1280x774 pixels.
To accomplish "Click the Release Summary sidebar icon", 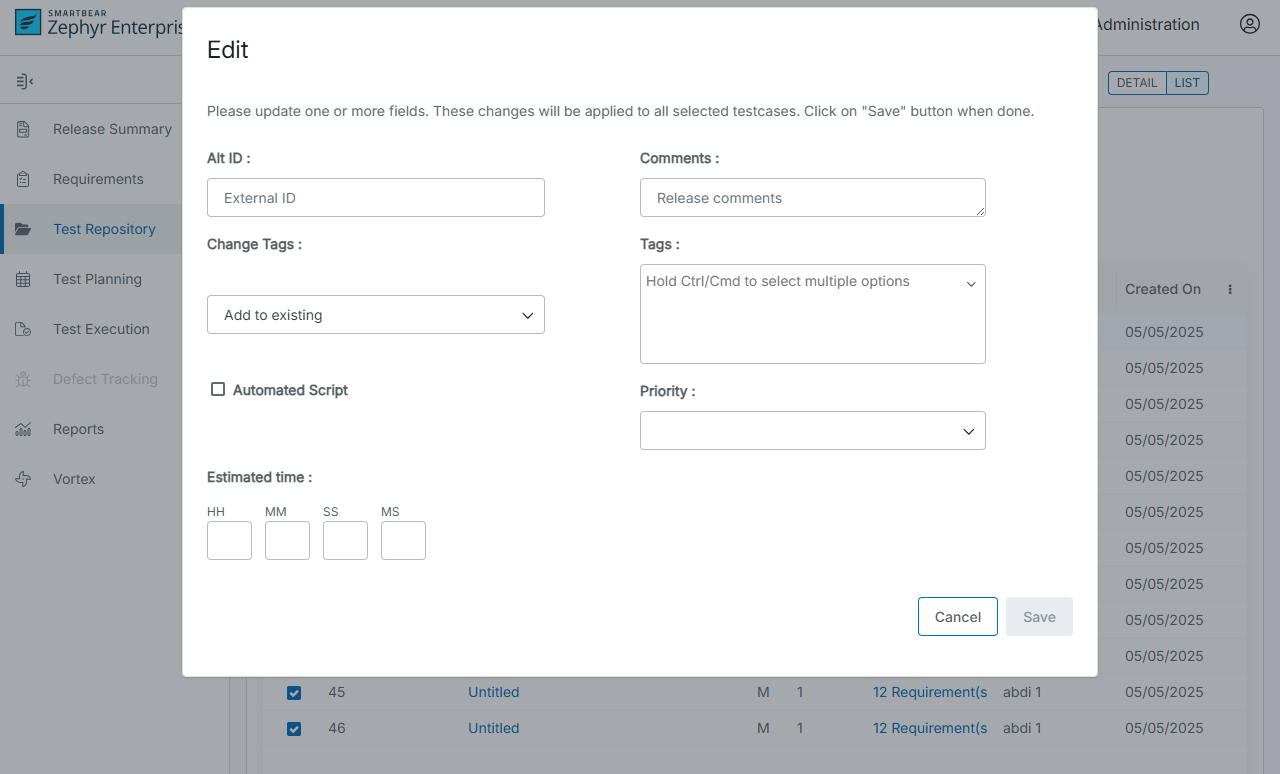I will [x=23, y=129].
